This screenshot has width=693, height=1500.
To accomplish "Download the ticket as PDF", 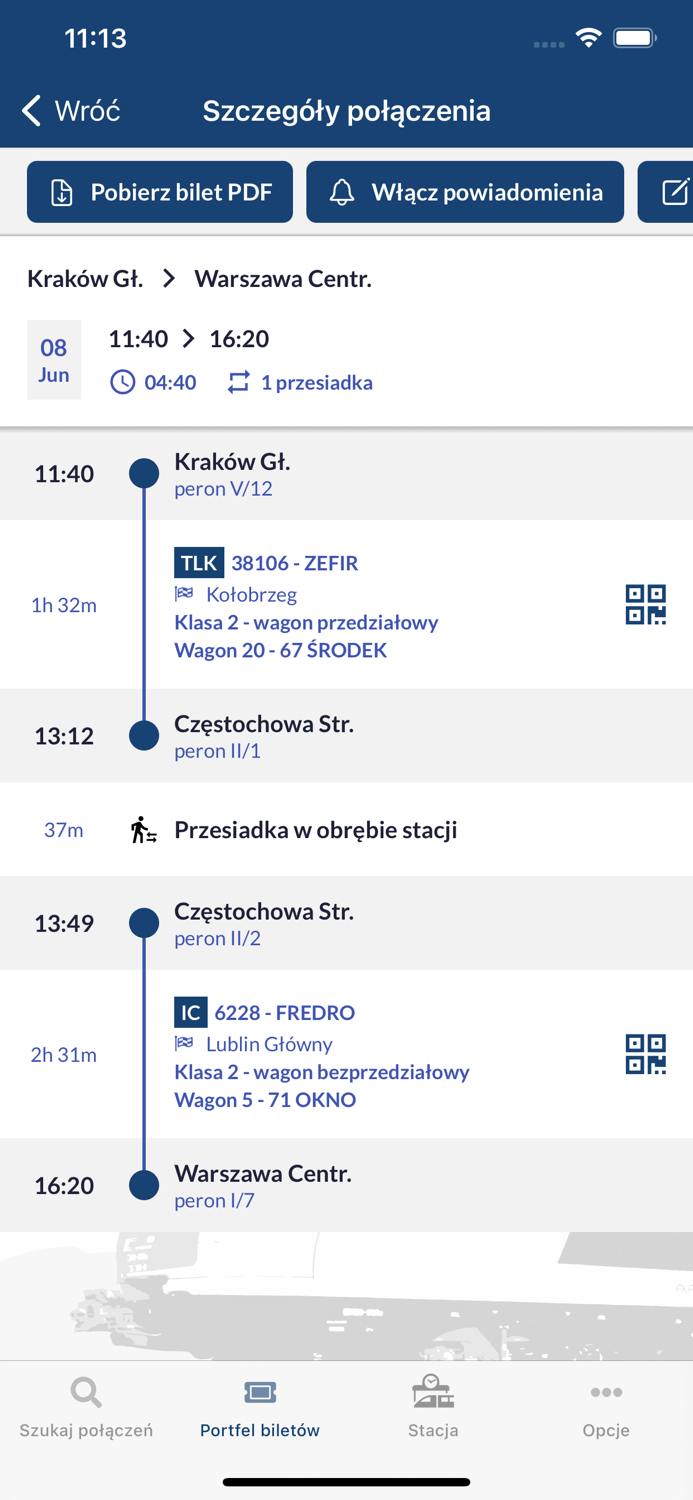I will tap(160, 192).
